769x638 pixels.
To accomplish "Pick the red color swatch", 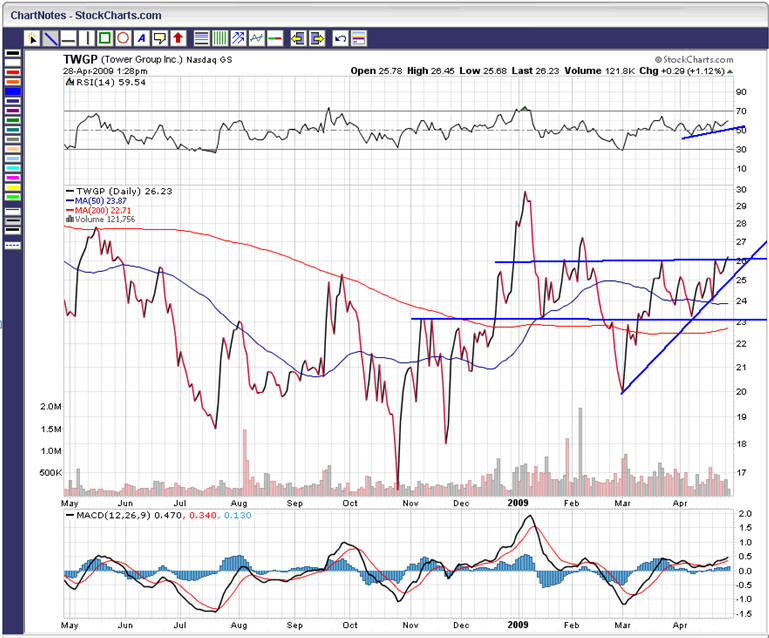I will click(13, 72).
